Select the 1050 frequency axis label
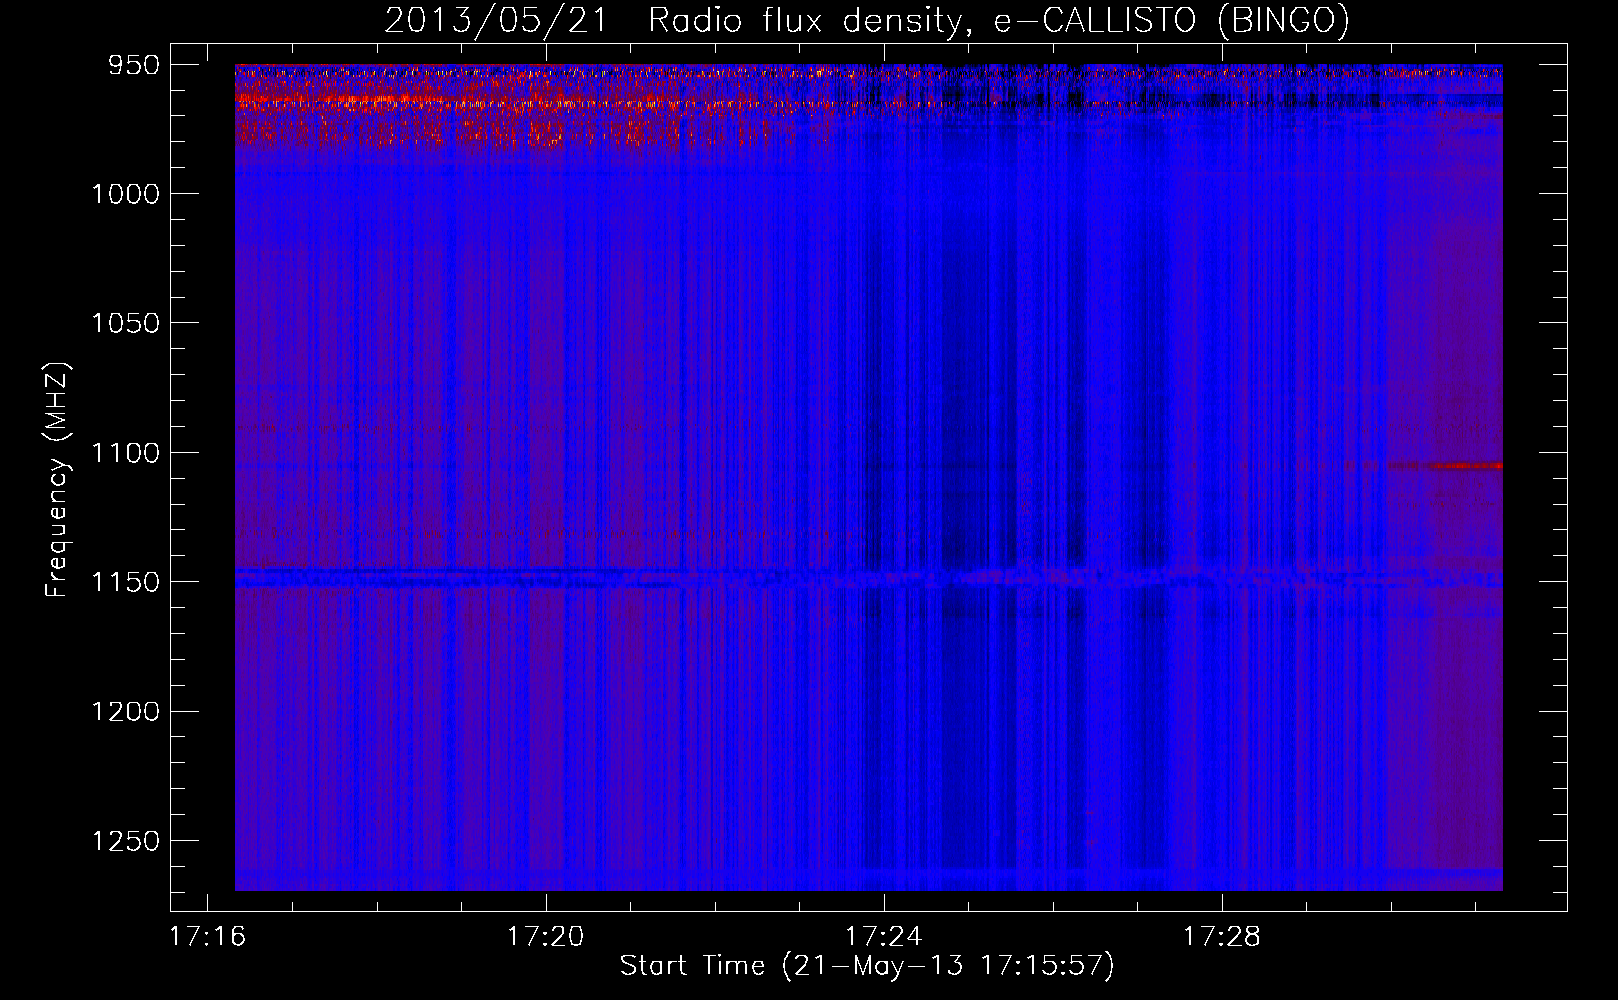Screen dimensions: 1618x1000 (125, 323)
